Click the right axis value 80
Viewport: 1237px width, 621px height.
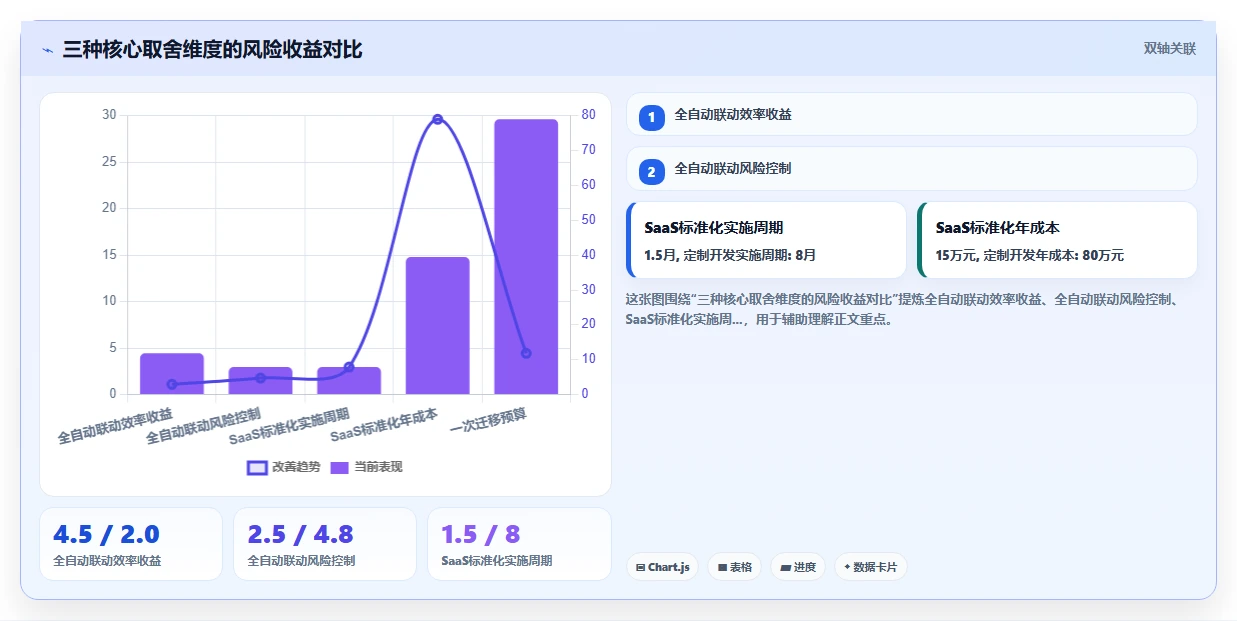[589, 115]
